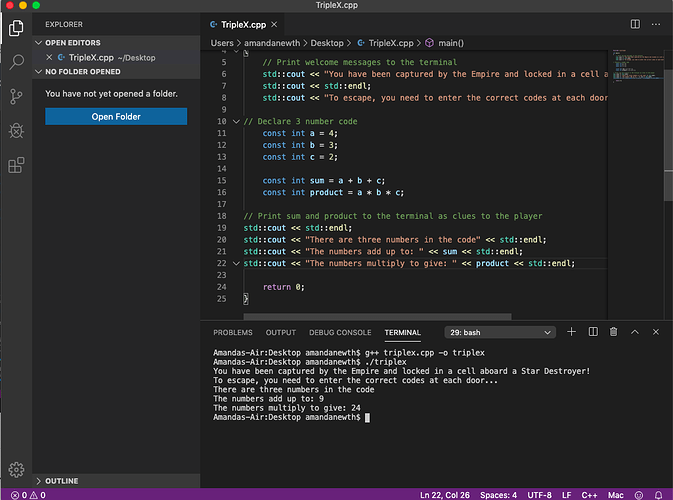This screenshot has height=500, width=673.
Task: Click line number 16 in gutter
Action: pos(221,192)
